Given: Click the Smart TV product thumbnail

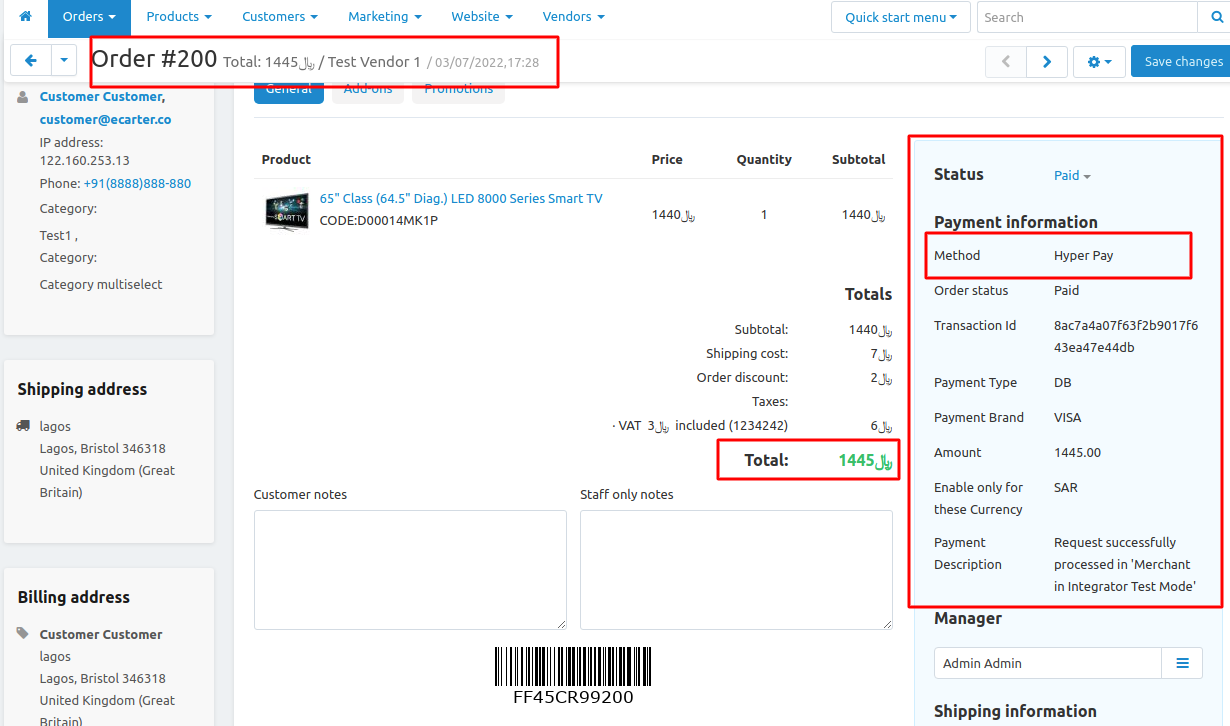Looking at the screenshot, I should click(287, 212).
